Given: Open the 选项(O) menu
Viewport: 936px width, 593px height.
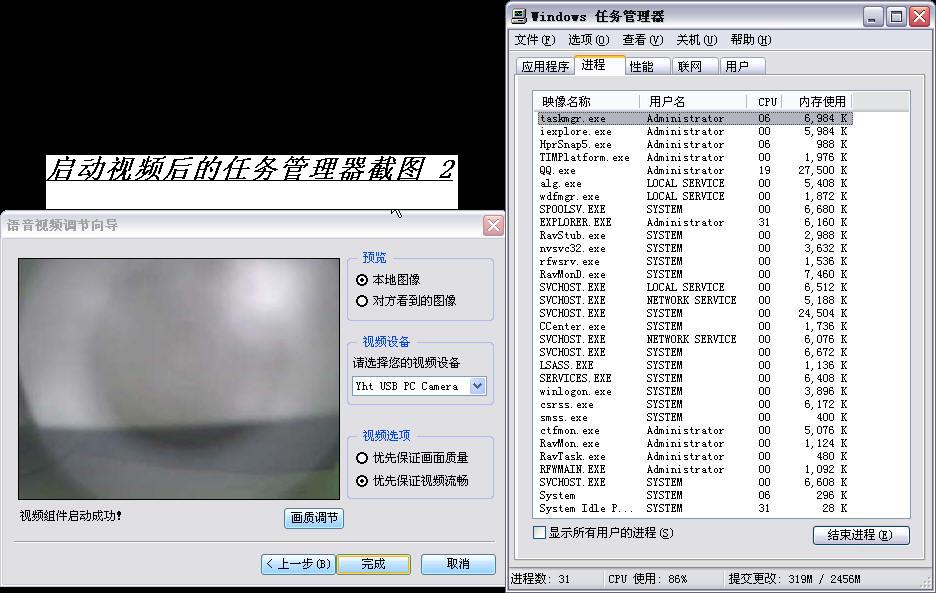Looking at the screenshot, I should [589, 40].
